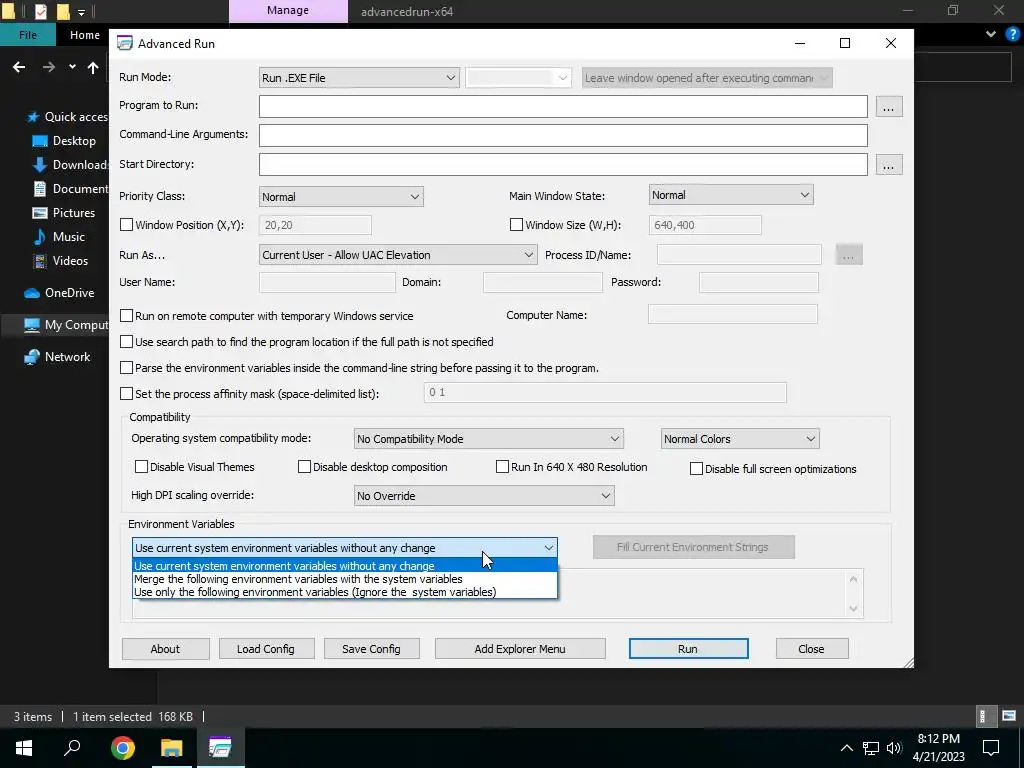Check Parse the environment variables option
1024x768 pixels.
127,368
